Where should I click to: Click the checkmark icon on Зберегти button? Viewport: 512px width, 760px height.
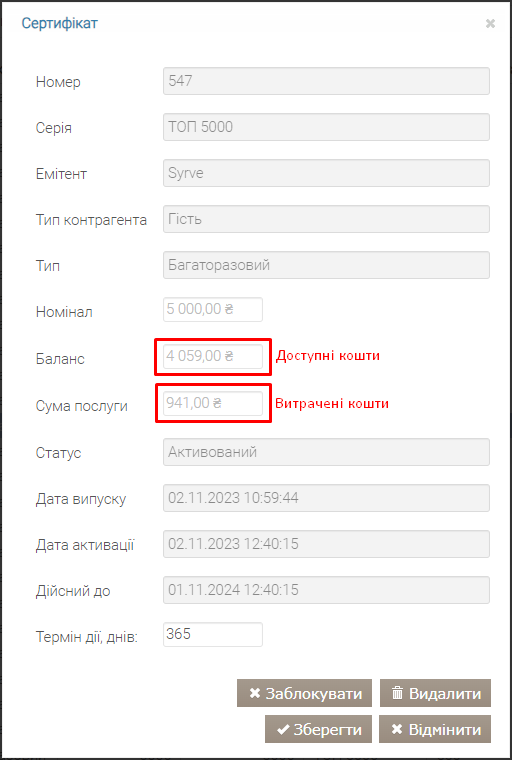click(283, 730)
